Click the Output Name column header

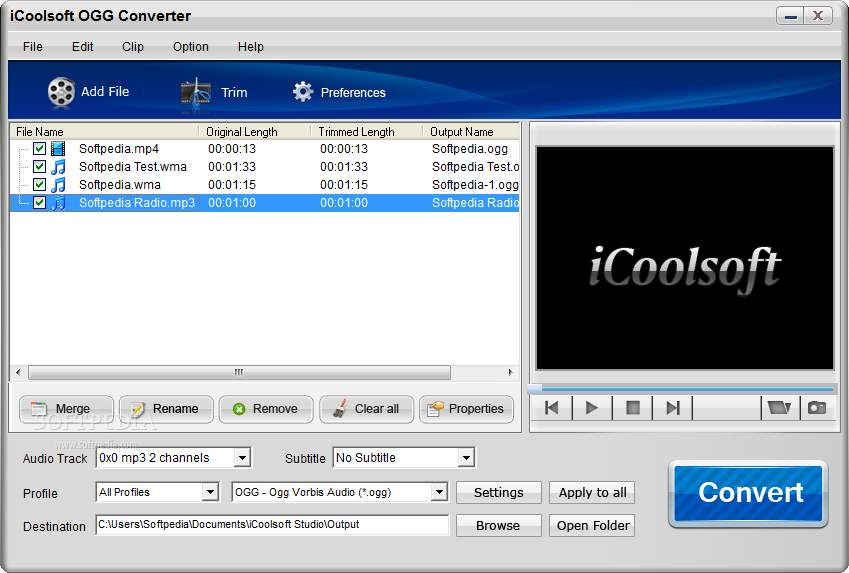click(x=471, y=132)
